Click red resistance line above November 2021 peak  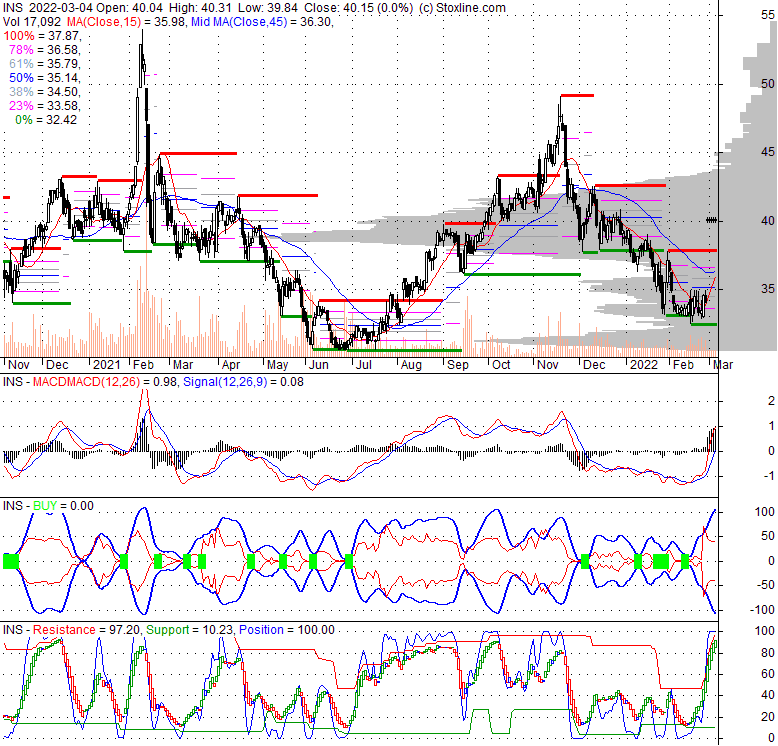tap(577, 95)
